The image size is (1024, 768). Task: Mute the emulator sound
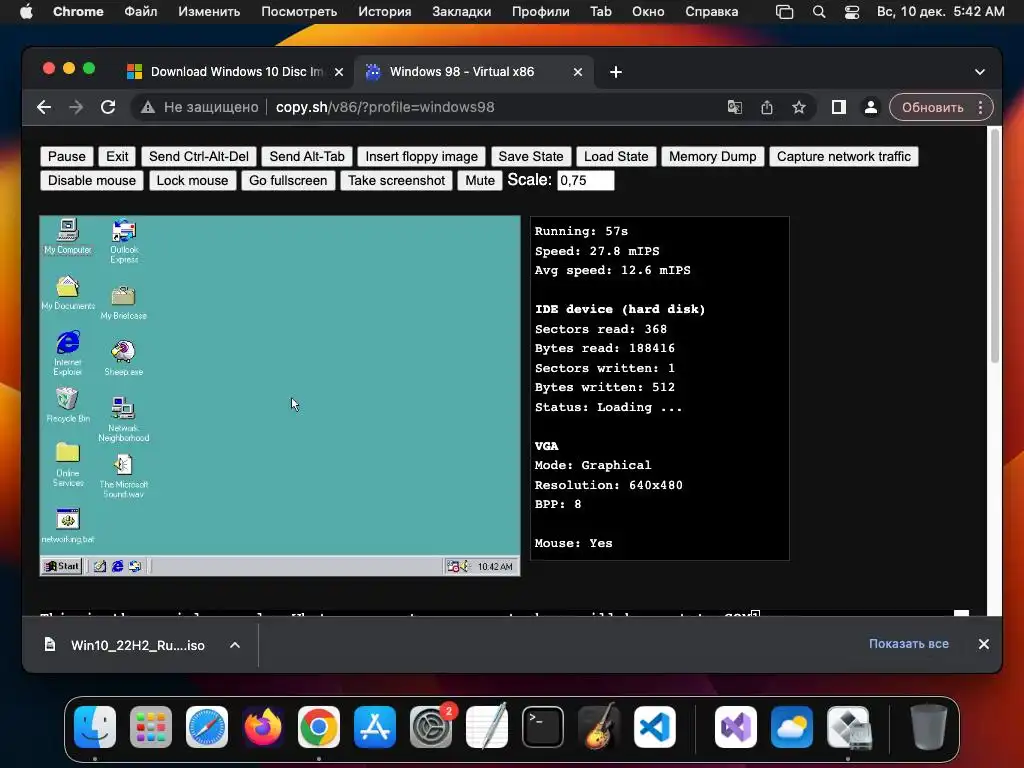point(480,180)
